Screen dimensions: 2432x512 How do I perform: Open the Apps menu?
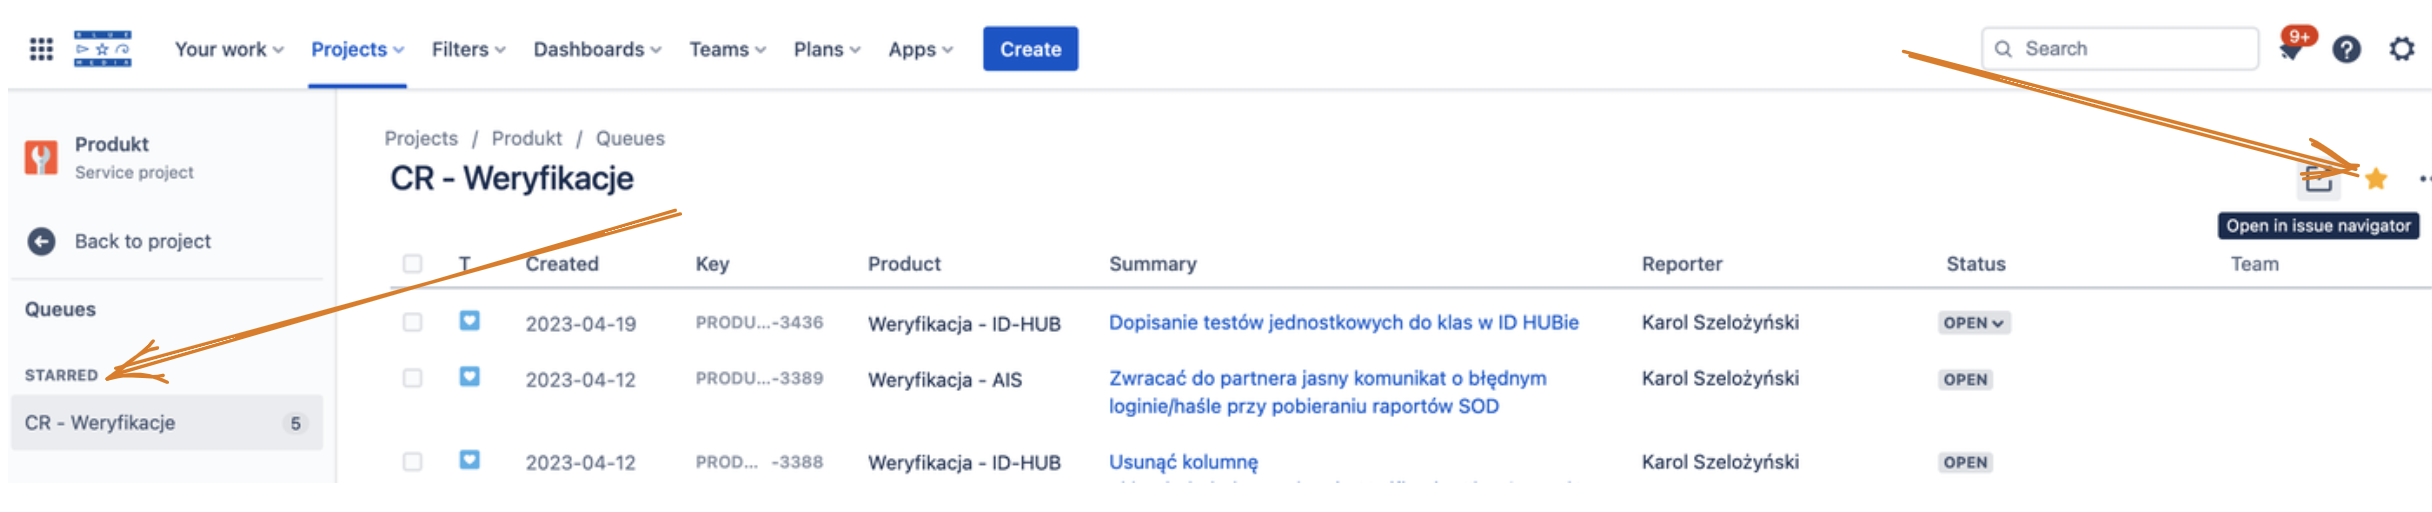point(920,49)
